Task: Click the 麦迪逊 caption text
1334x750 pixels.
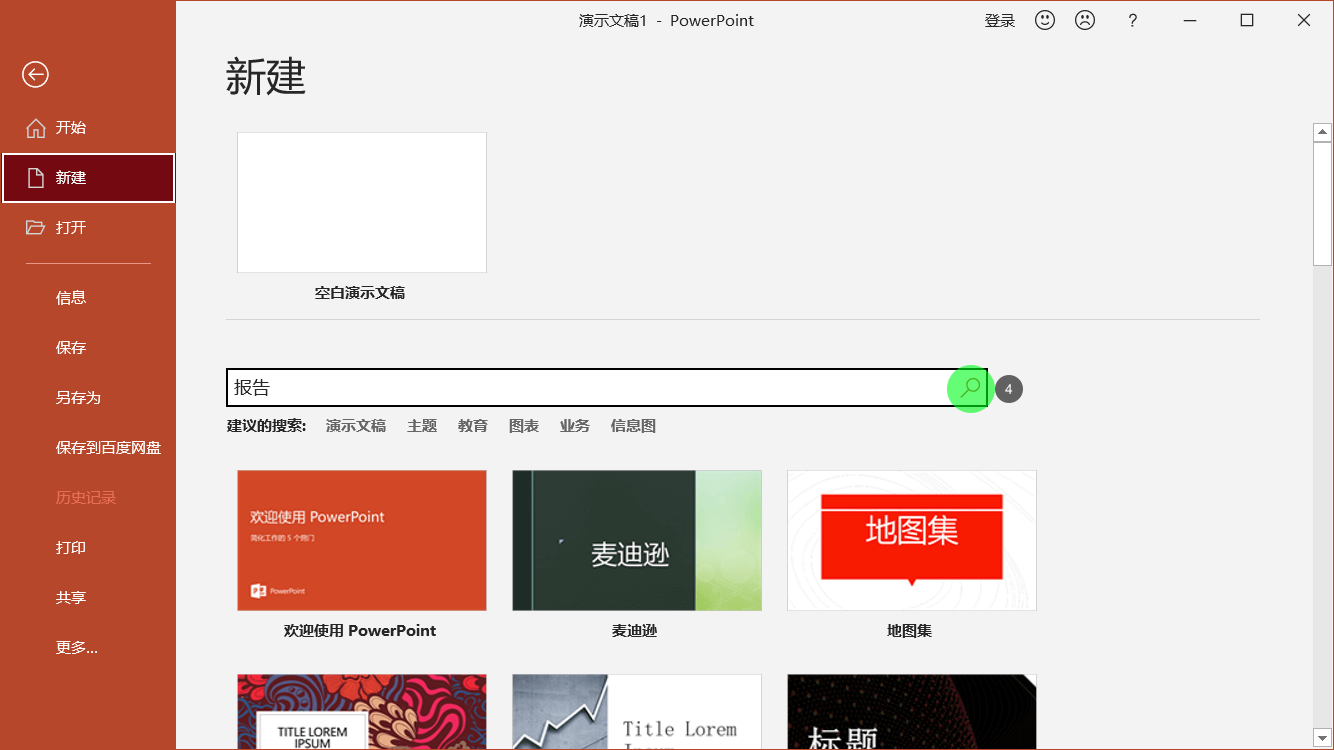Action: [x=635, y=631]
